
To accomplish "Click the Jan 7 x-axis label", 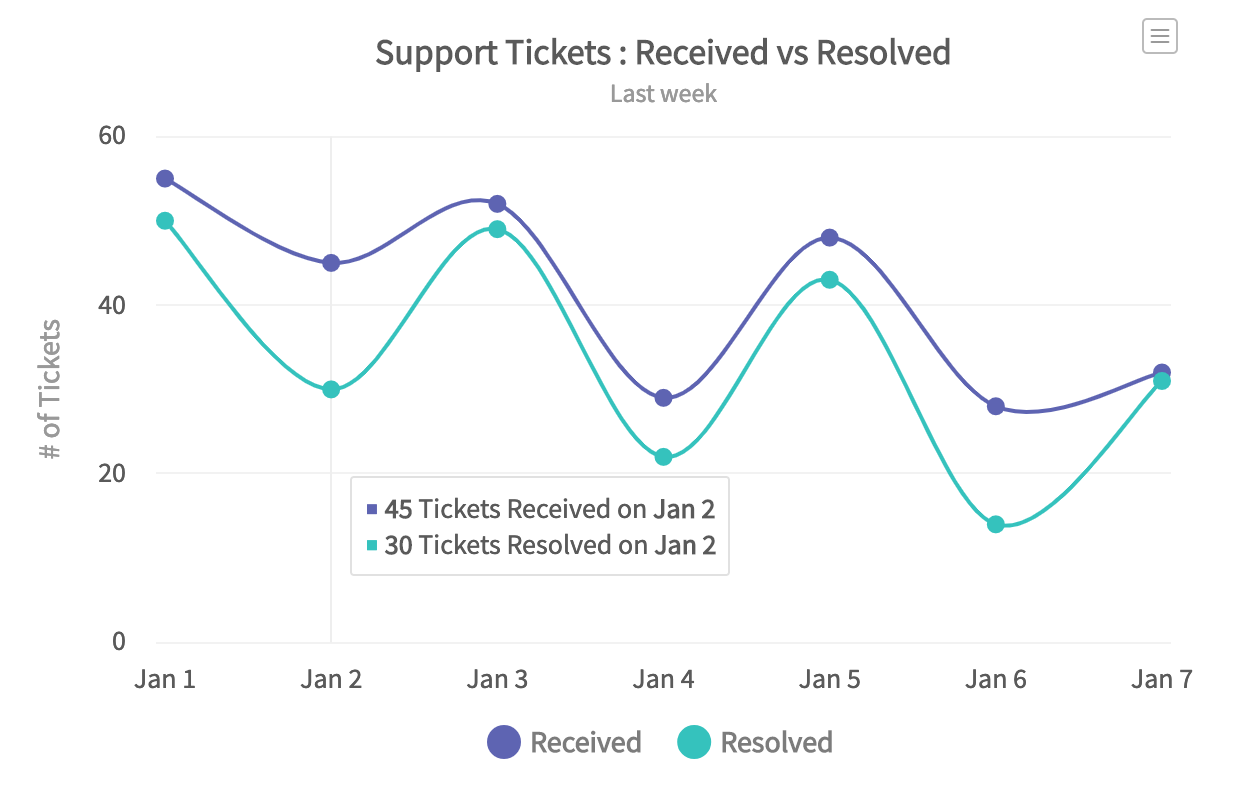I will coord(1161,680).
